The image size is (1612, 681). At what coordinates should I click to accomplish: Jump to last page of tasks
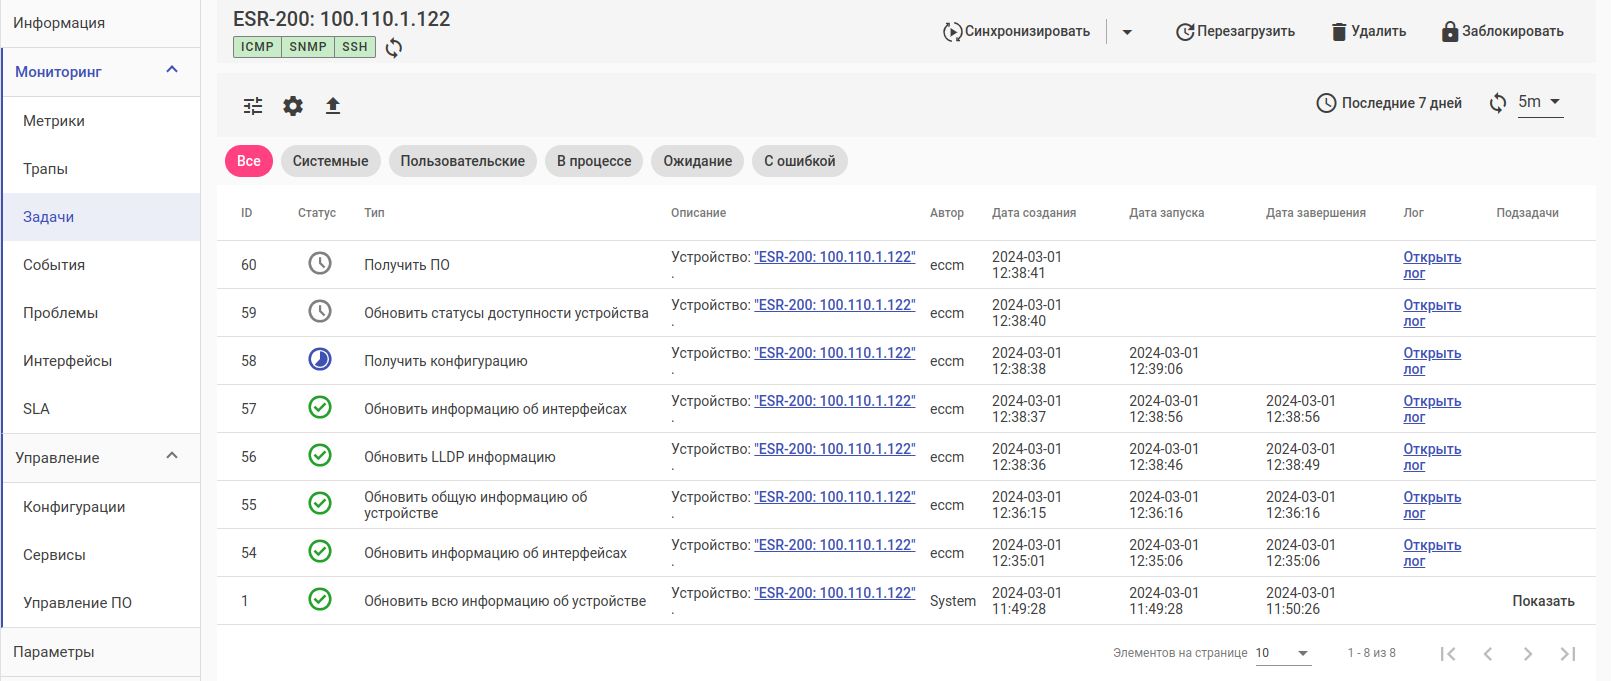1567,654
